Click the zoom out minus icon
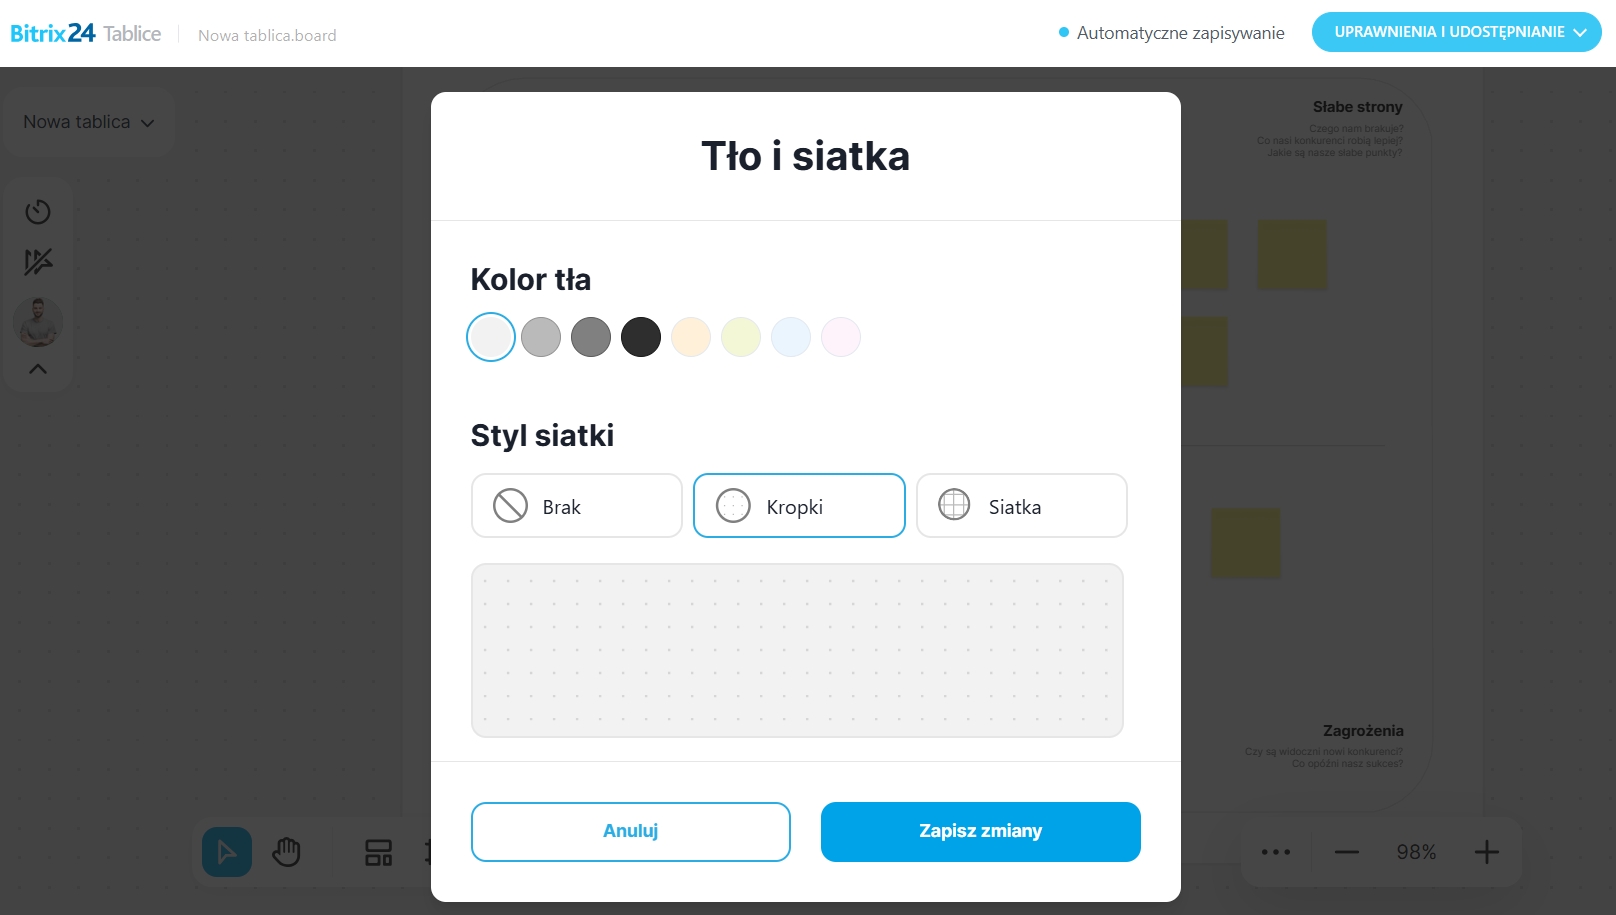 (x=1347, y=852)
